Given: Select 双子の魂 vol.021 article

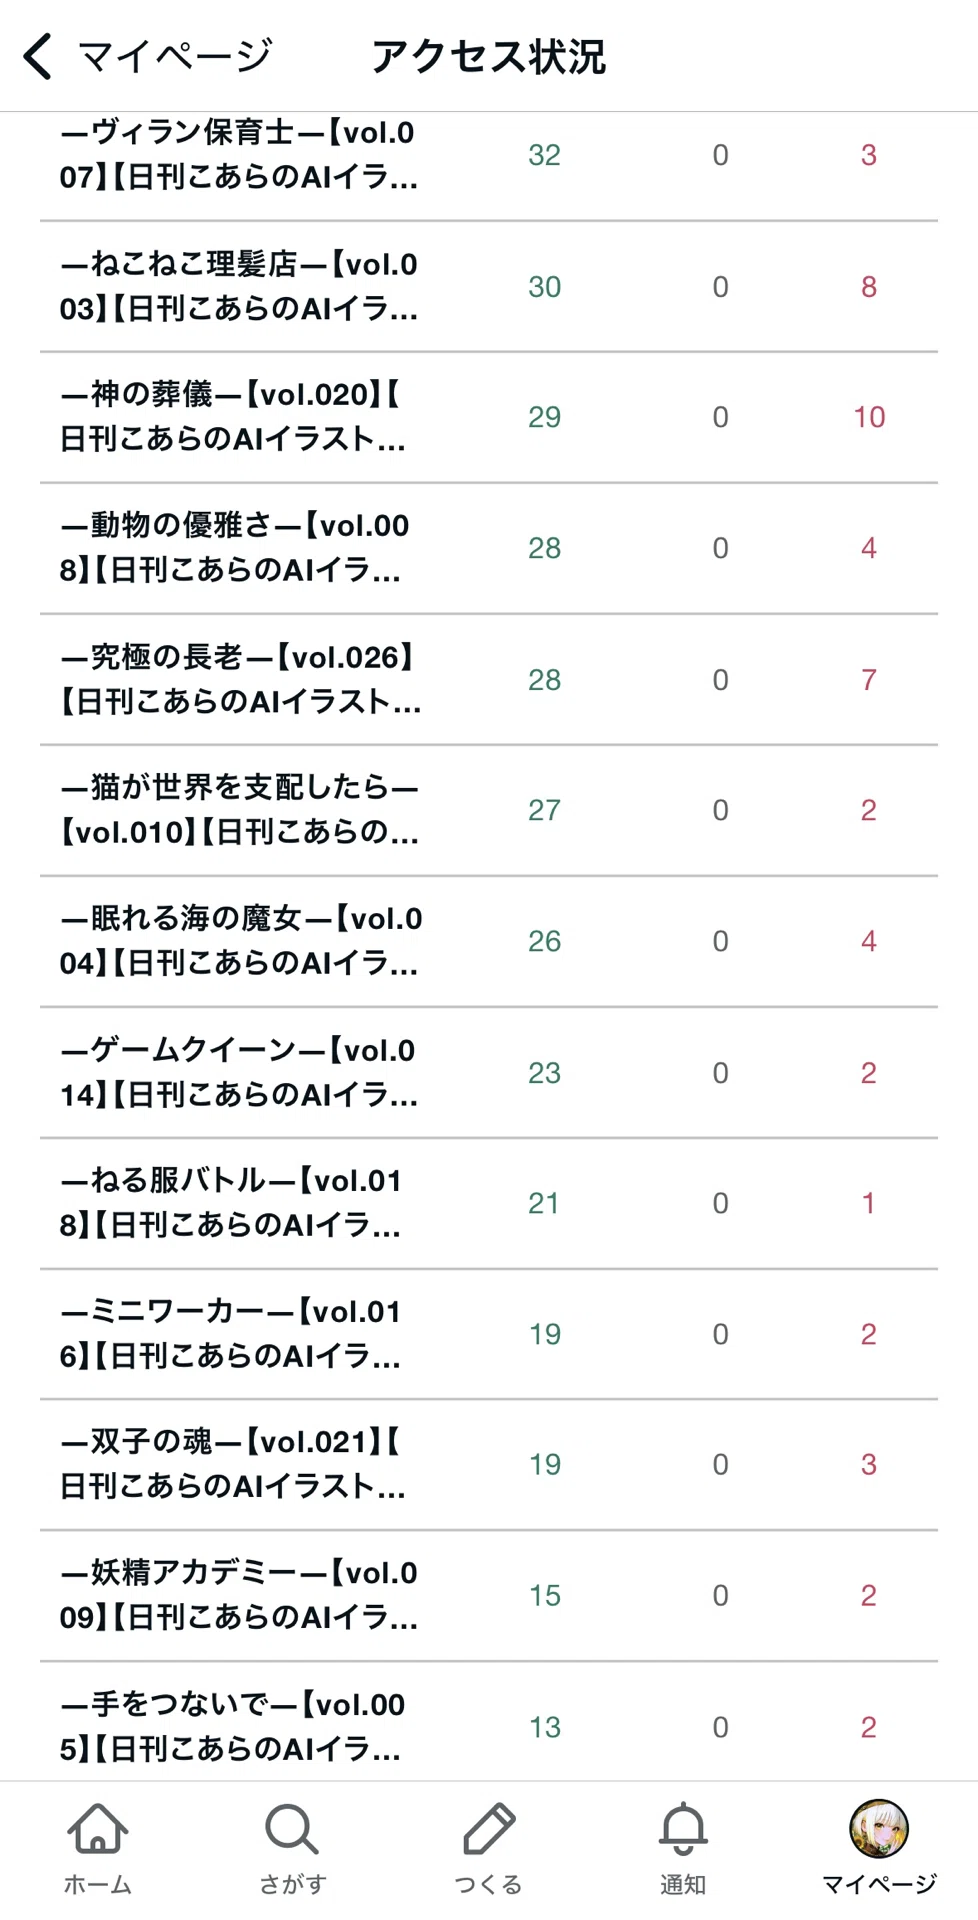Looking at the screenshot, I should (489, 1465).
